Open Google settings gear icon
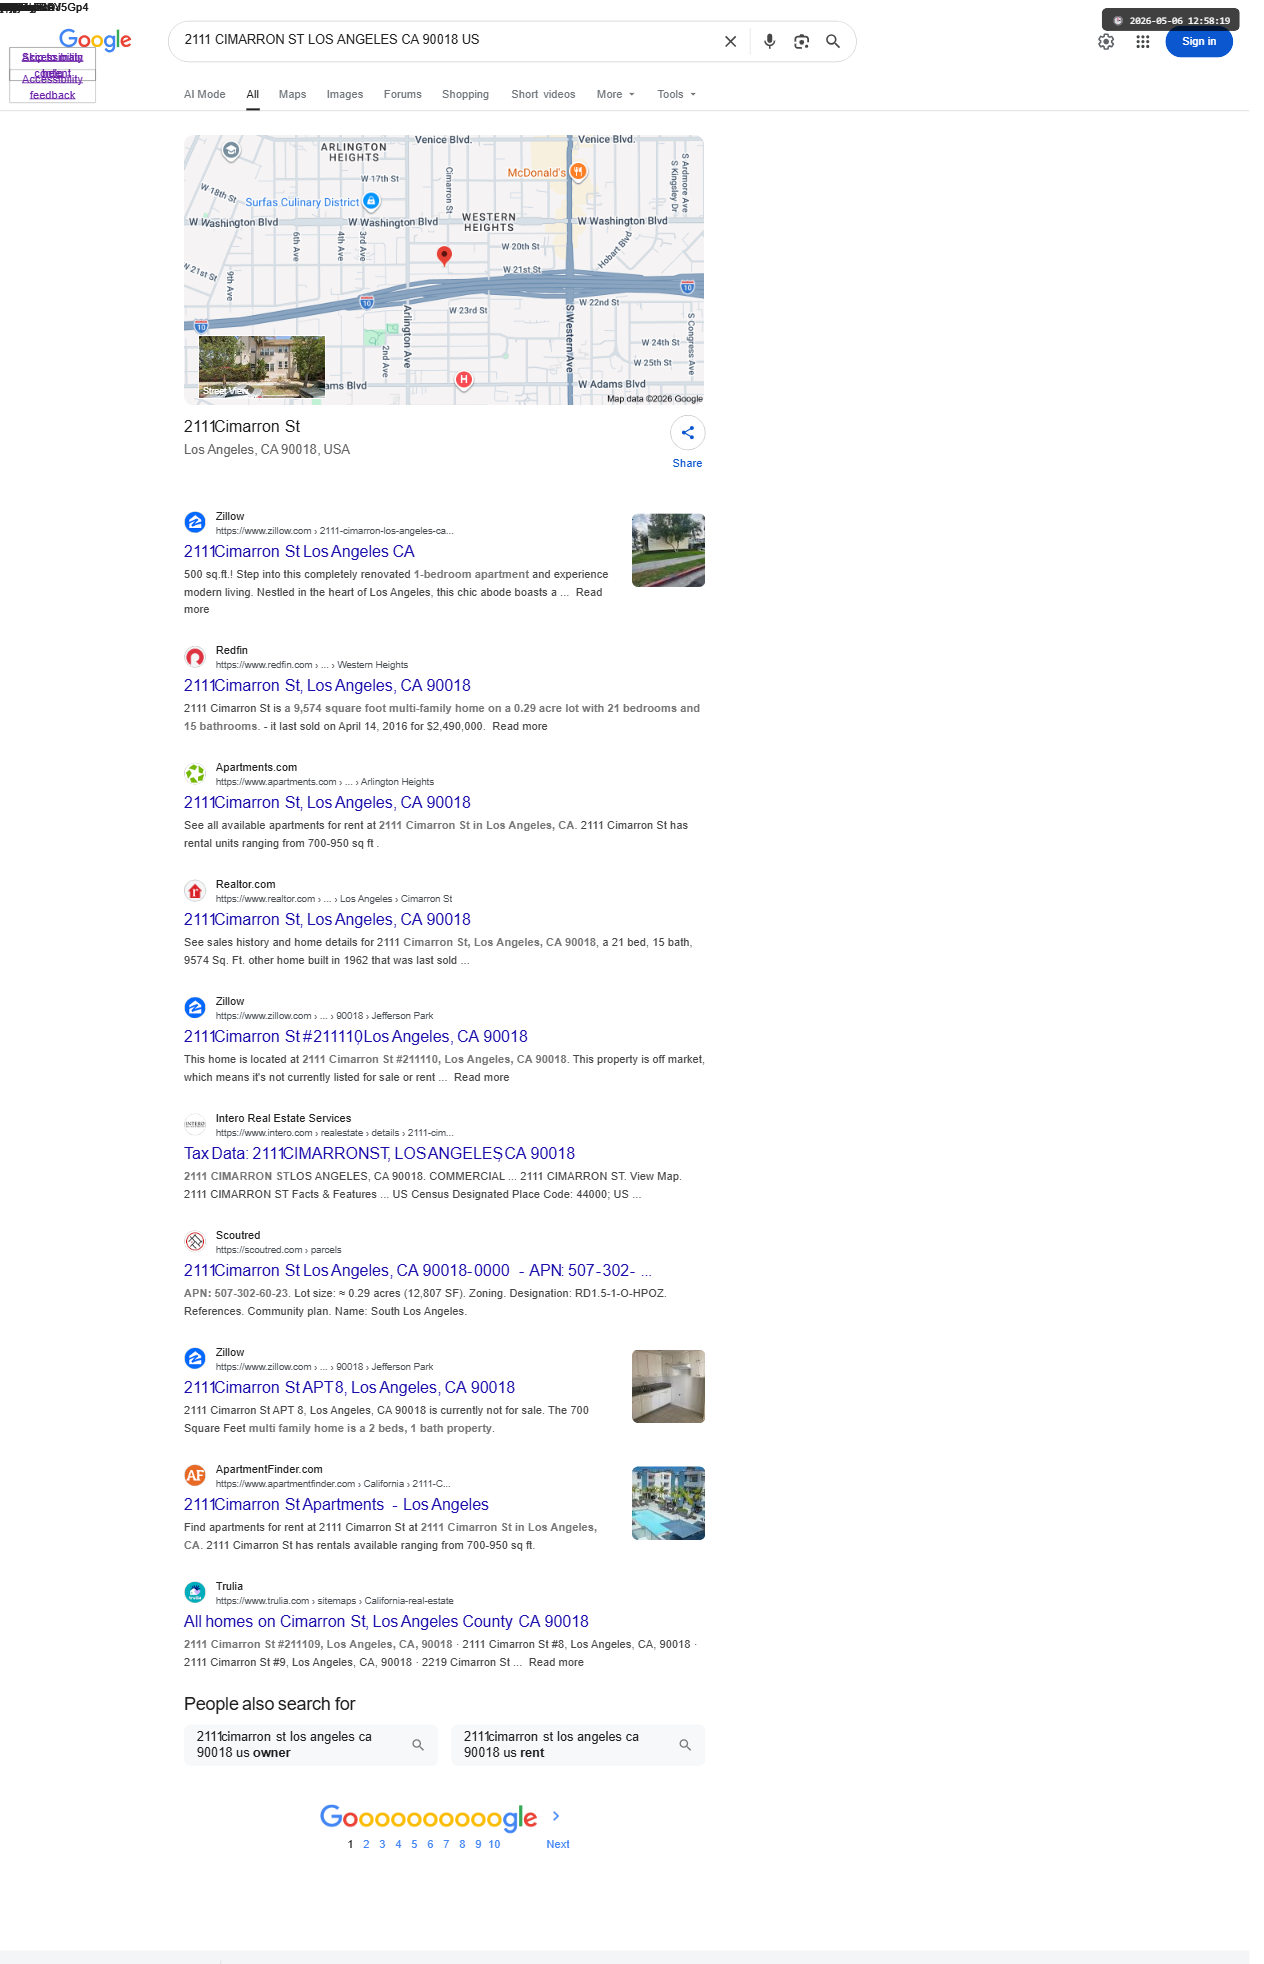The width and height of the screenshot is (1264, 1964). pyautogui.click(x=1106, y=42)
